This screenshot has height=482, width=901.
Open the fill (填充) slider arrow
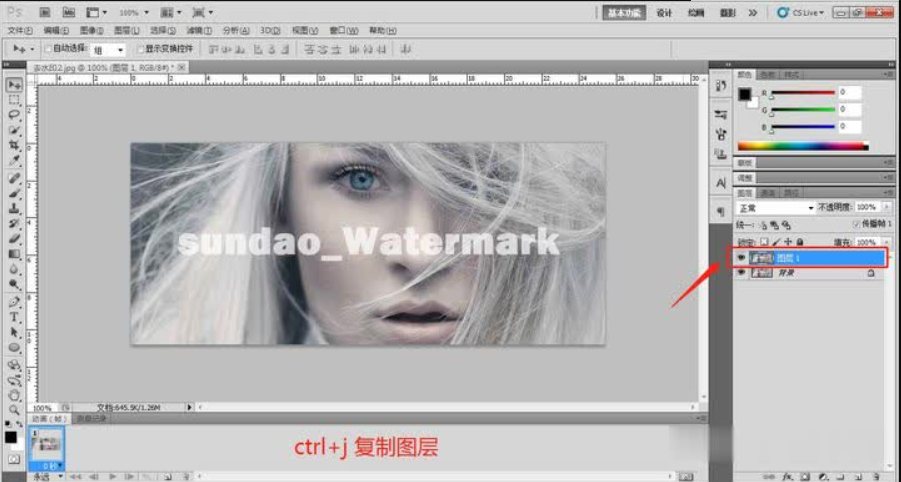[887, 242]
